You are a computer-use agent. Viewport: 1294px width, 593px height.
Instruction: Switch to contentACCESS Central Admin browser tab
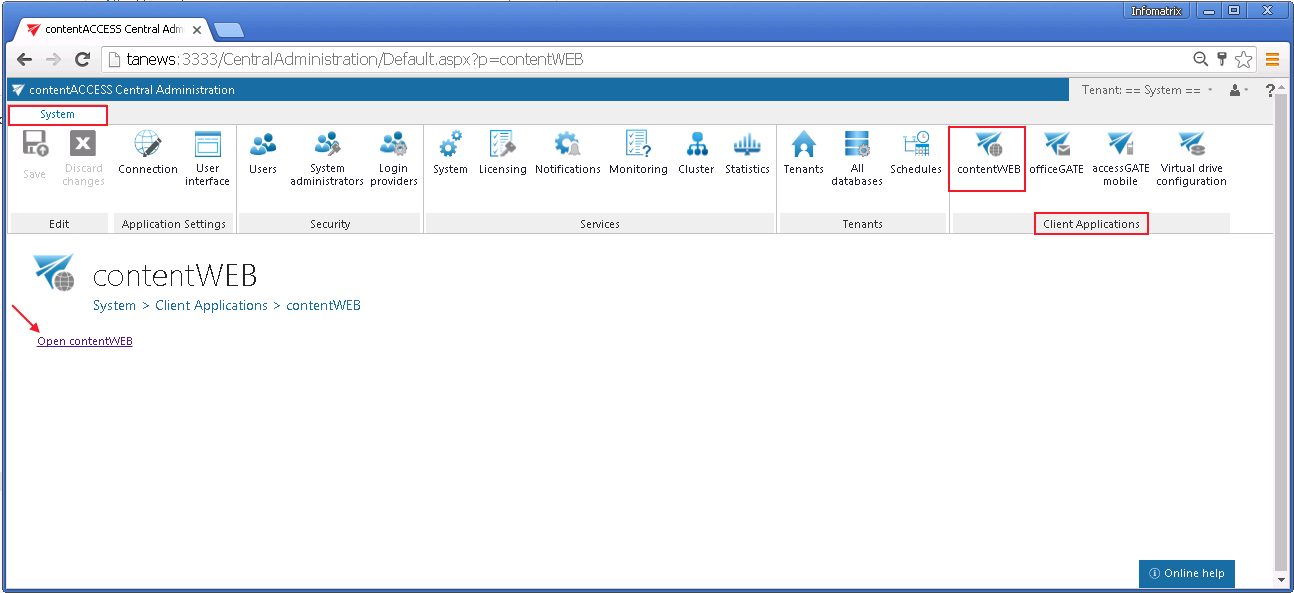(x=110, y=30)
